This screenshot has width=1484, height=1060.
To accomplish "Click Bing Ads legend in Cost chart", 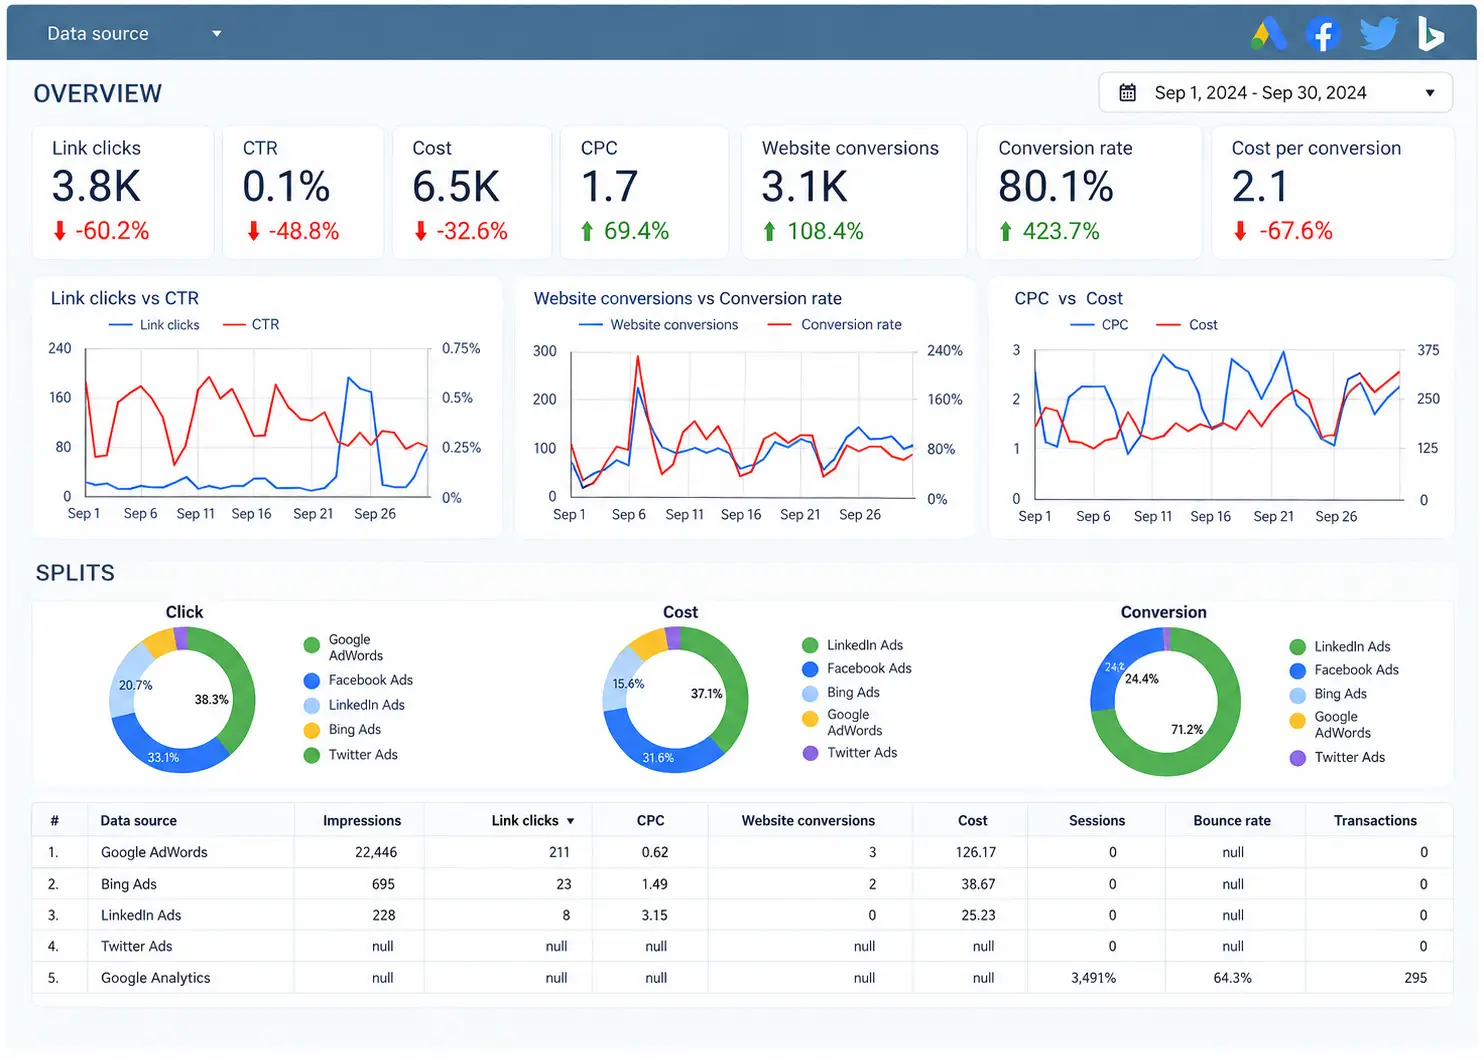I will (x=841, y=693).
